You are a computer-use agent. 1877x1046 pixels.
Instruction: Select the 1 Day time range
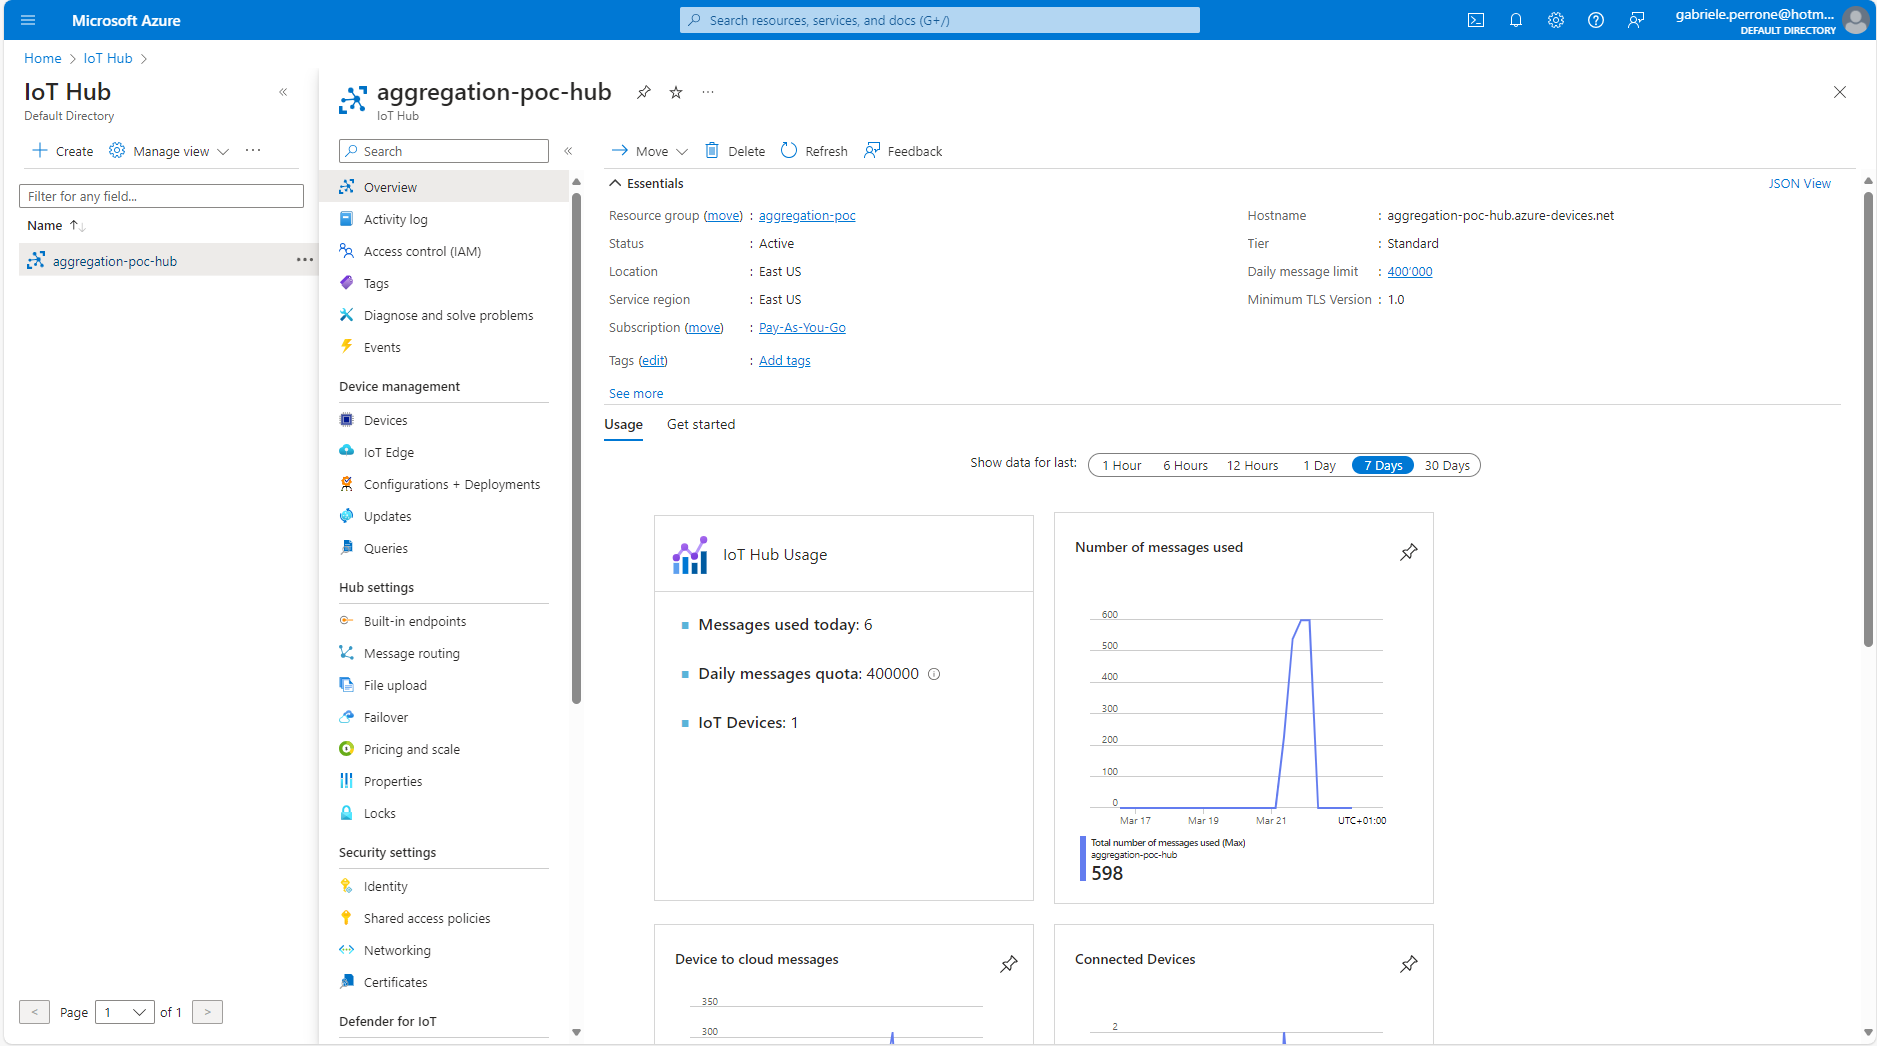pos(1319,464)
